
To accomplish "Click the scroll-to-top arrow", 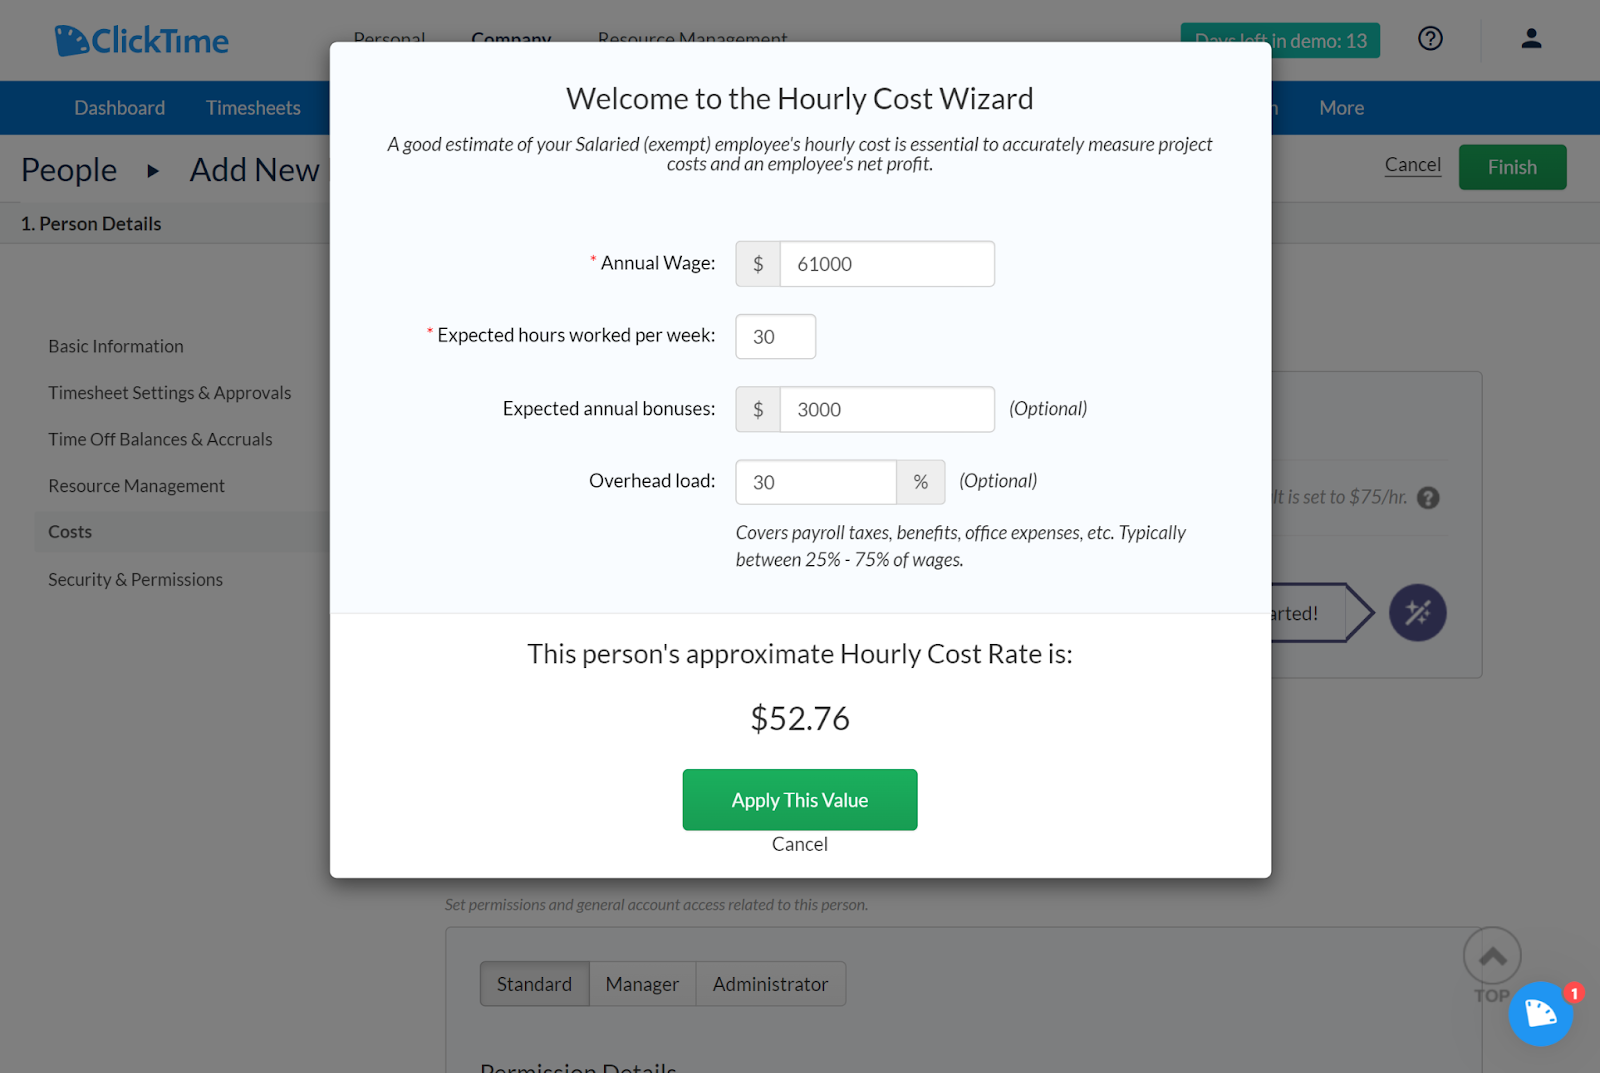I will [x=1492, y=956].
